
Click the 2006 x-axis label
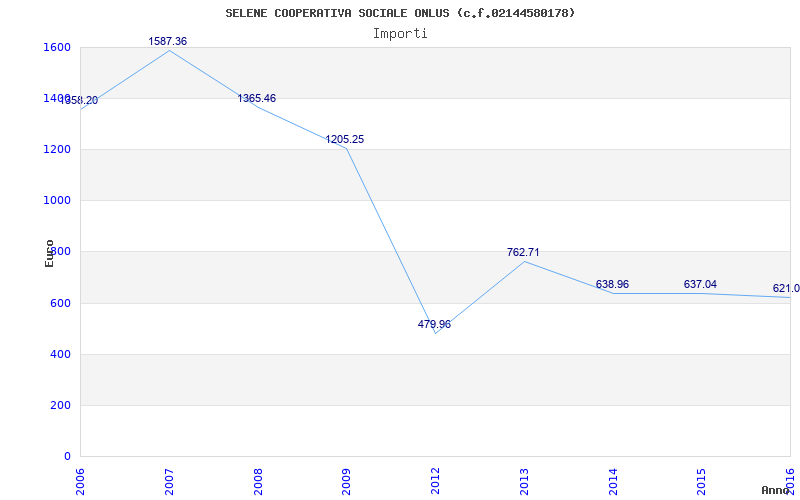(80, 482)
